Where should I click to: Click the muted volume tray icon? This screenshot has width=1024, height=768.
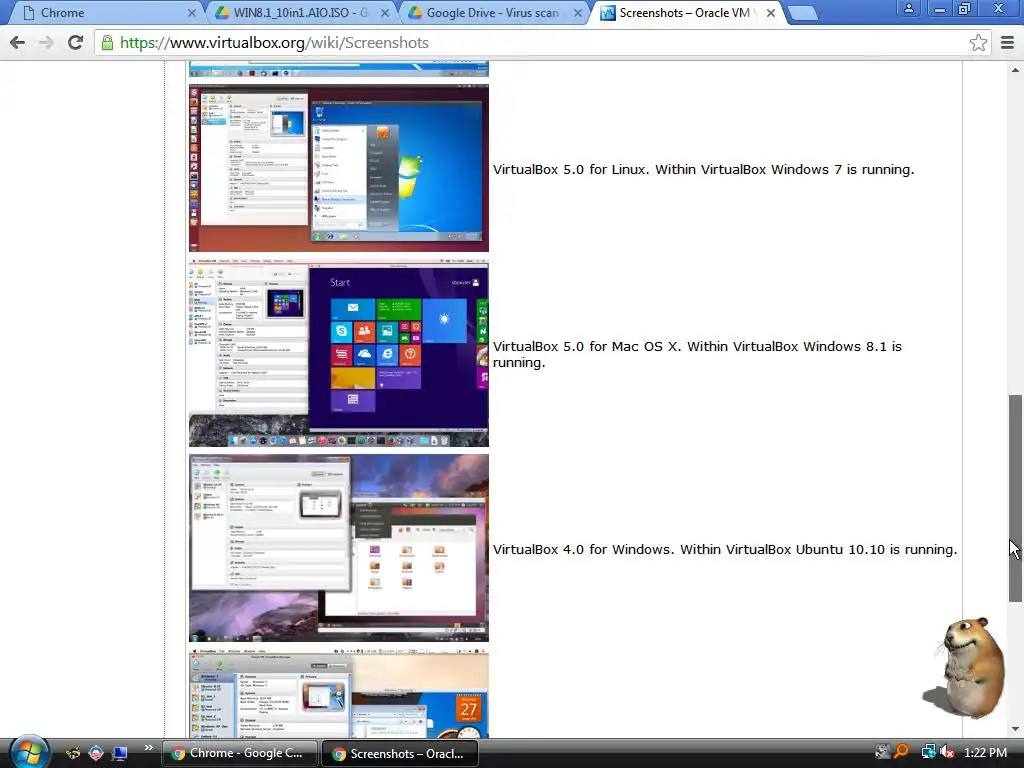947,752
